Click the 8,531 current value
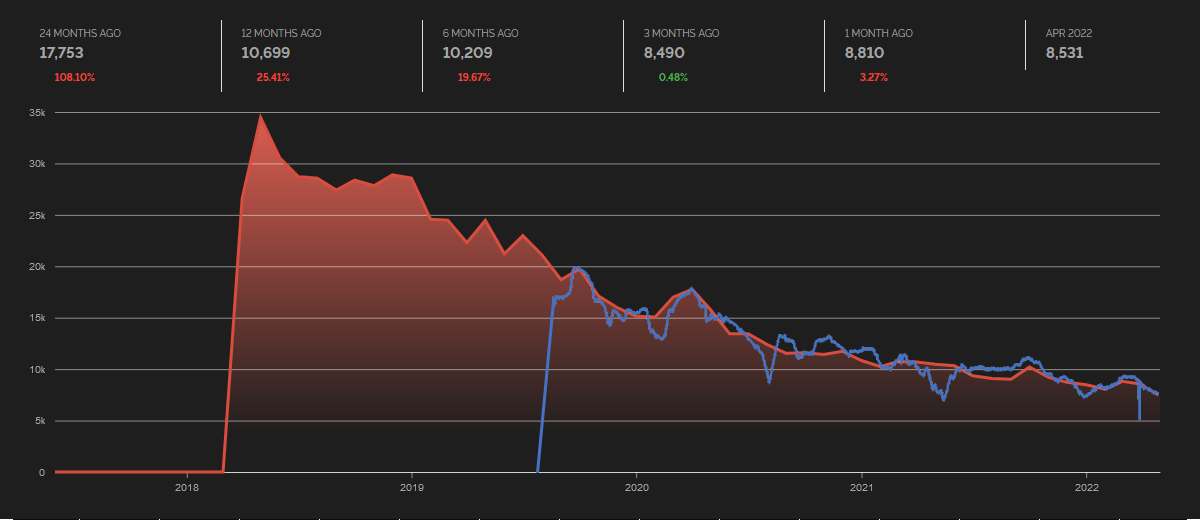The height and width of the screenshot is (520, 1200). coord(1064,53)
